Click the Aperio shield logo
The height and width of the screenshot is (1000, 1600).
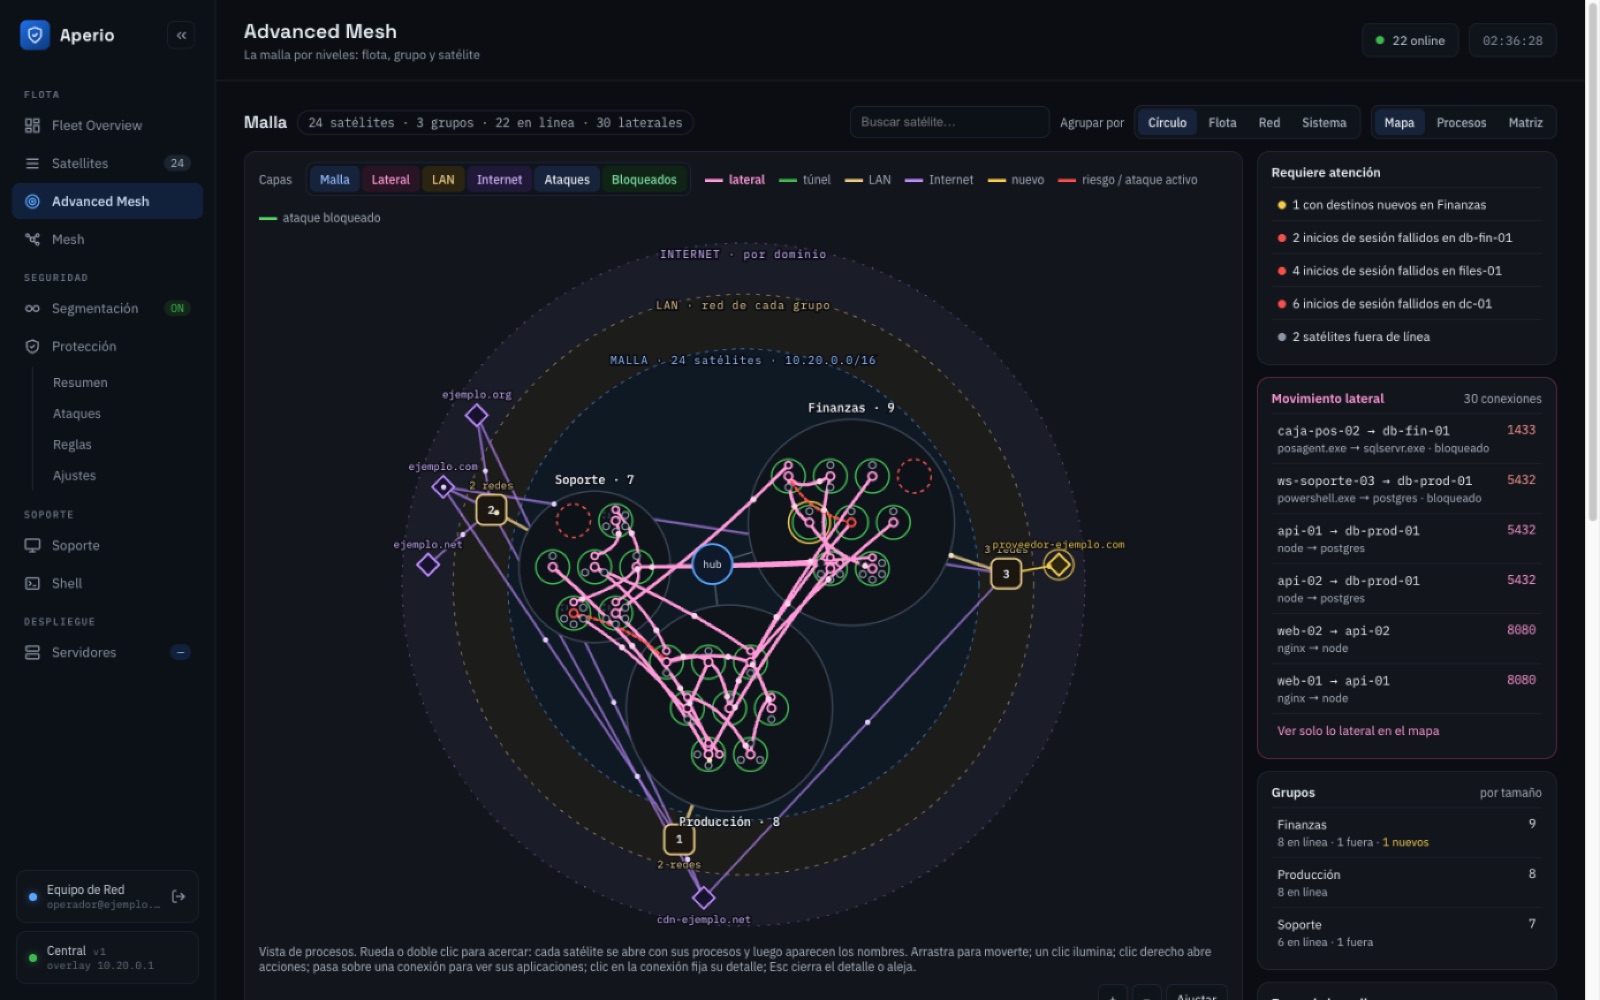pos(35,35)
